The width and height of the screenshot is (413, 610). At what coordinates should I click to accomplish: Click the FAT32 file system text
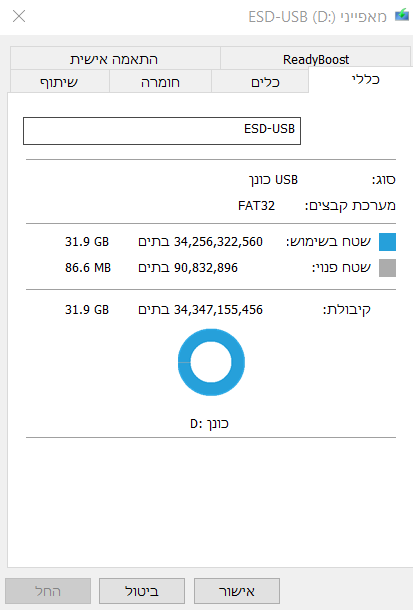(x=256, y=205)
